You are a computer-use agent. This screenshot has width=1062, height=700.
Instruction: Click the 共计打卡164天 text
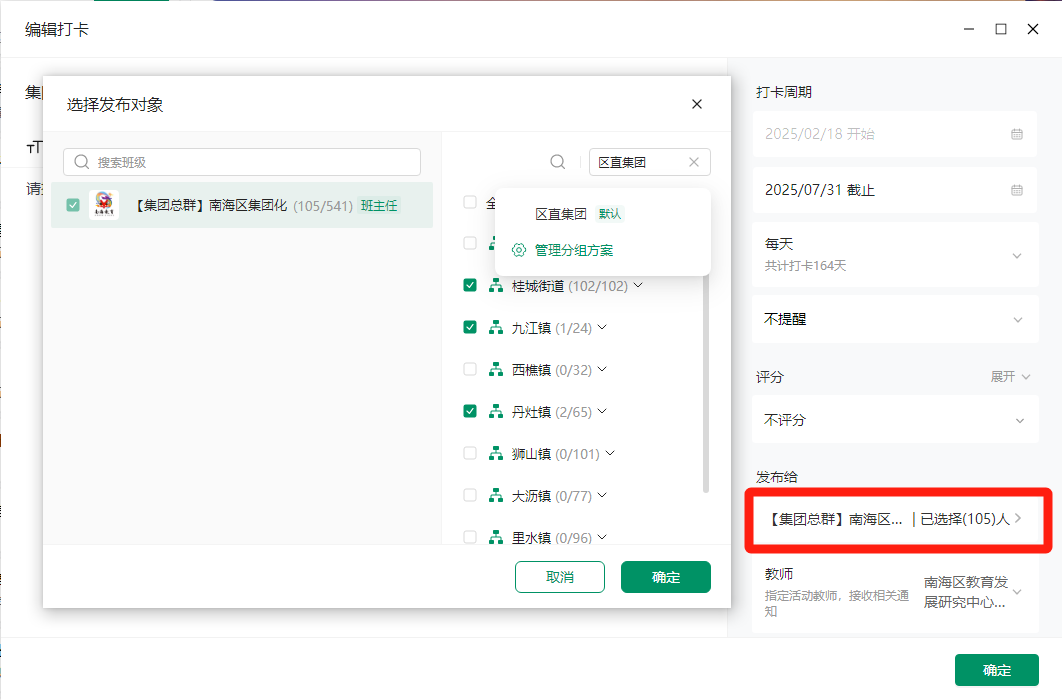click(x=805, y=265)
